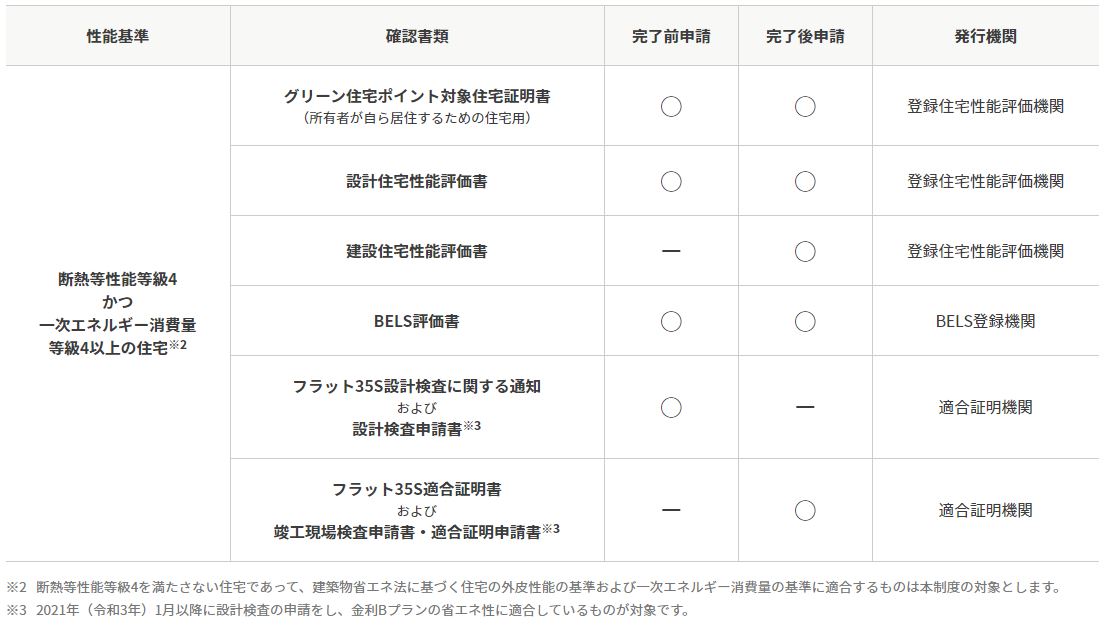
Task: Click the 完了後申請 circle for グリーン住宅ポイント対象住宅証明書
Action: tap(805, 107)
